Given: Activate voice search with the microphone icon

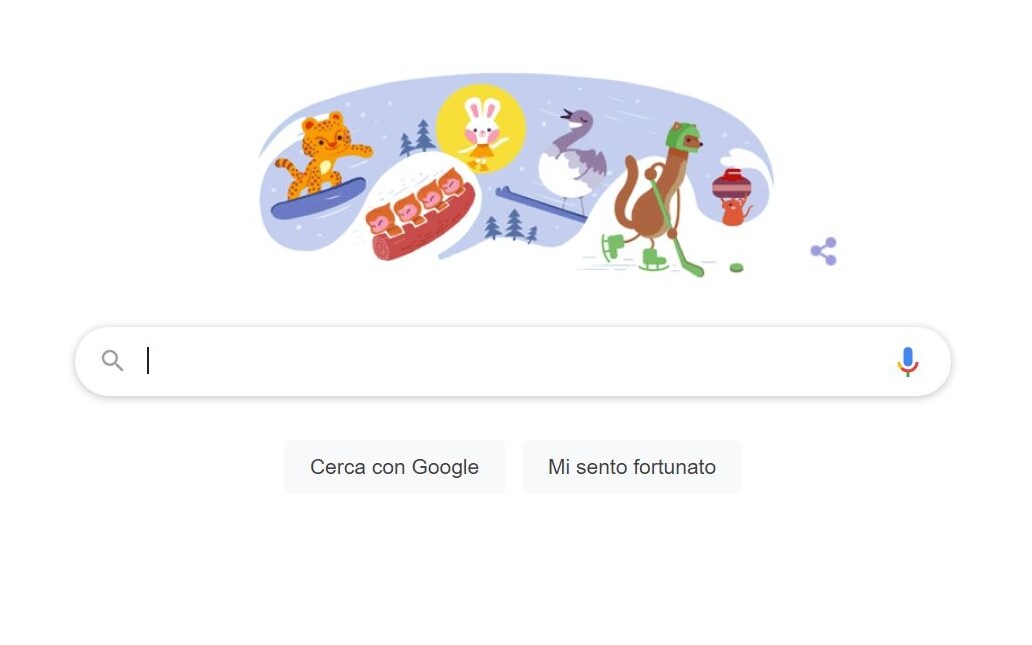Looking at the screenshot, I should (908, 361).
